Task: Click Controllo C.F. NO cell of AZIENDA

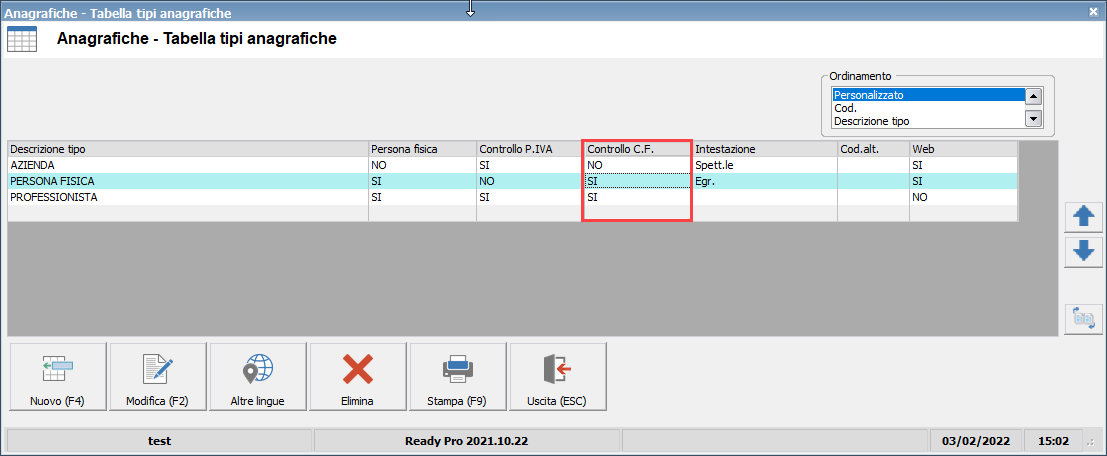Action: point(638,165)
